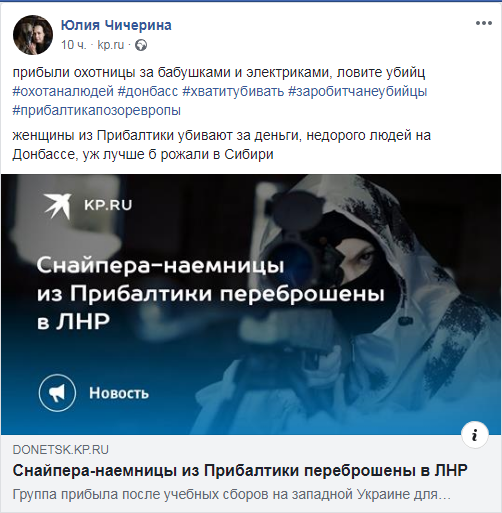
Task: Open article headline below the preview image
Action: (240, 471)
